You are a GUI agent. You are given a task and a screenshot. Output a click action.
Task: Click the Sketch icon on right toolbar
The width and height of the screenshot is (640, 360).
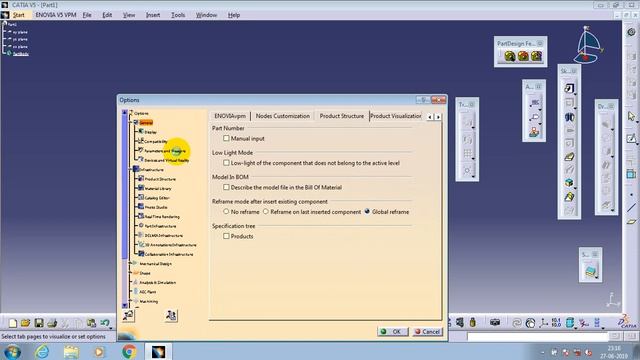pyautogui.click(x=631, y=139)
